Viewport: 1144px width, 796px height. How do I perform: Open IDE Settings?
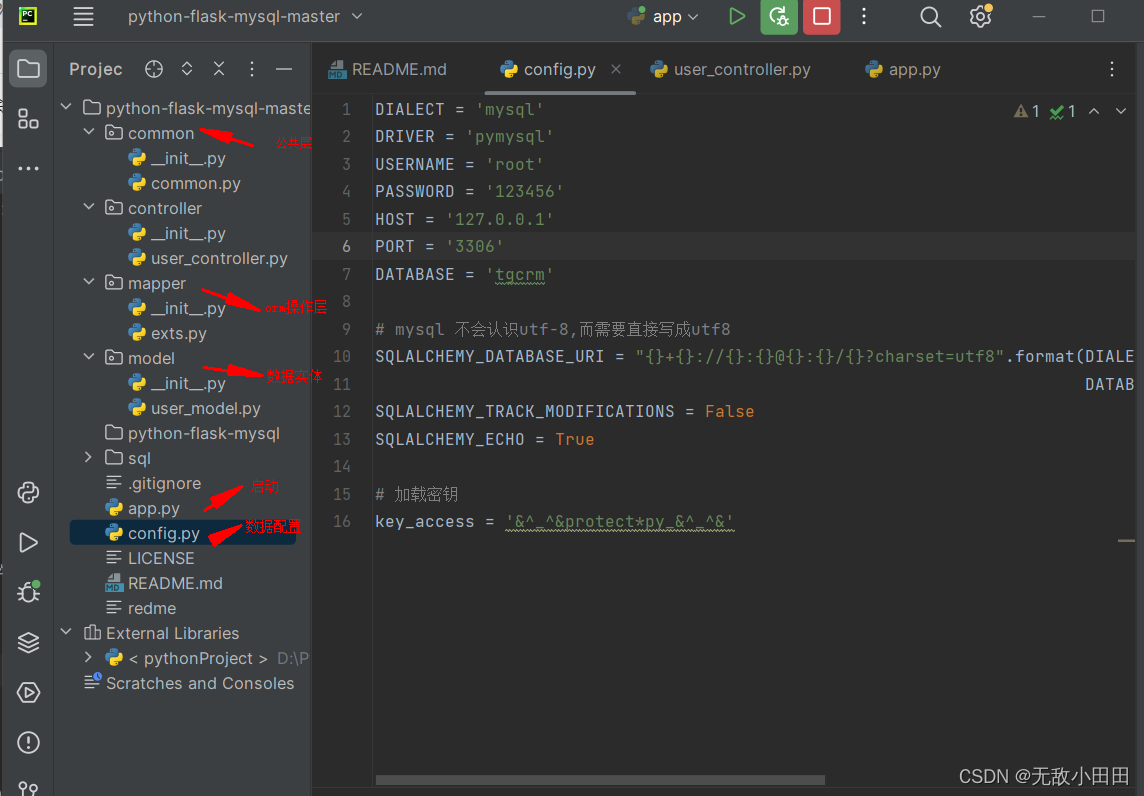pyautogui.click(x=979, y=17)
